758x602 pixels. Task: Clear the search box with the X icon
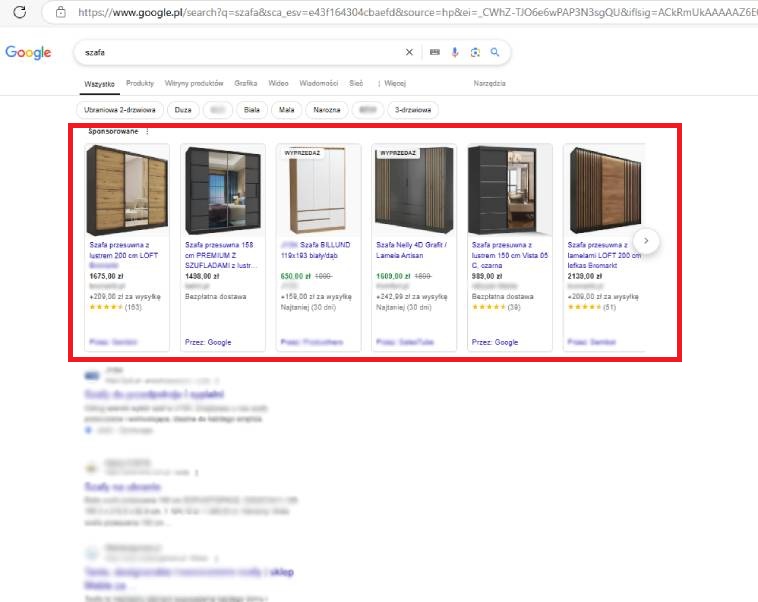pos(409,52)
